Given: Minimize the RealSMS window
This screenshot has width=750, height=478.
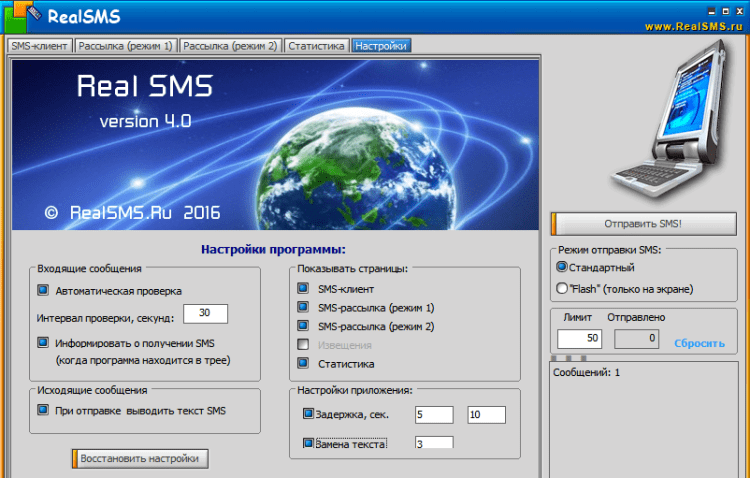Looking at the screenshot, I should tap(712, 11).
